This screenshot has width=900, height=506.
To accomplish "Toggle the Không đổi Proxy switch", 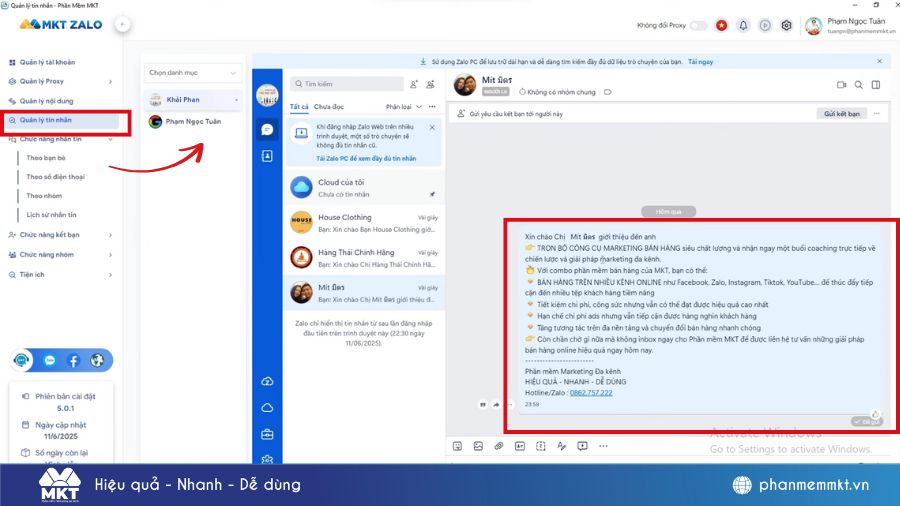I will [698, 25].
